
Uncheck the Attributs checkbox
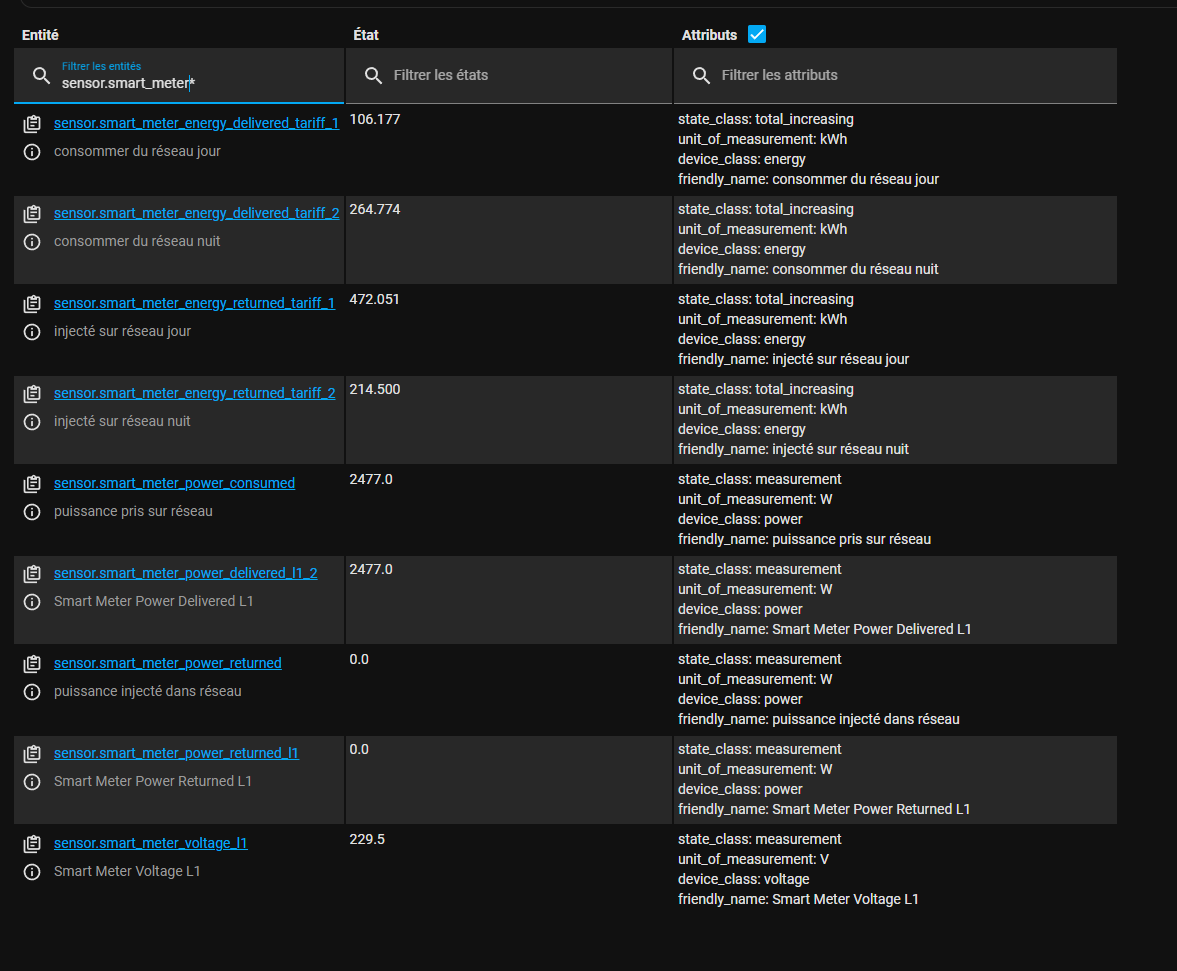point(757,35)
